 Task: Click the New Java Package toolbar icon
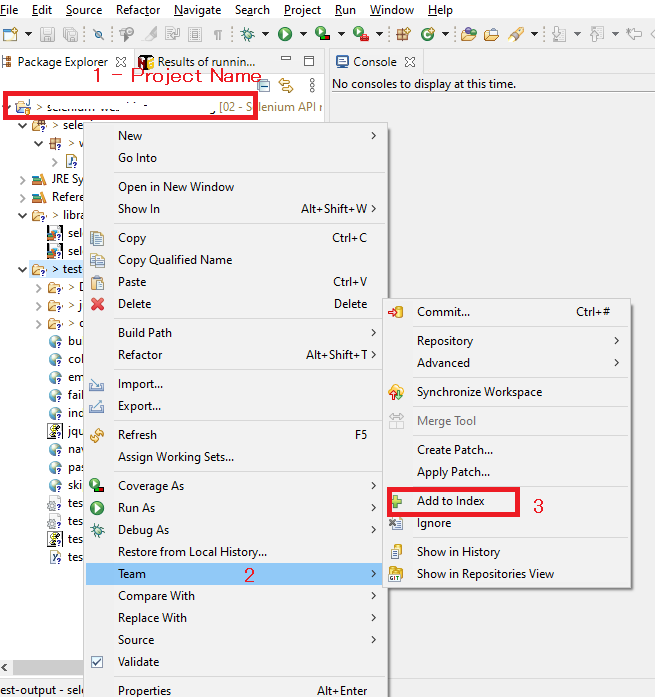point(403,34)
